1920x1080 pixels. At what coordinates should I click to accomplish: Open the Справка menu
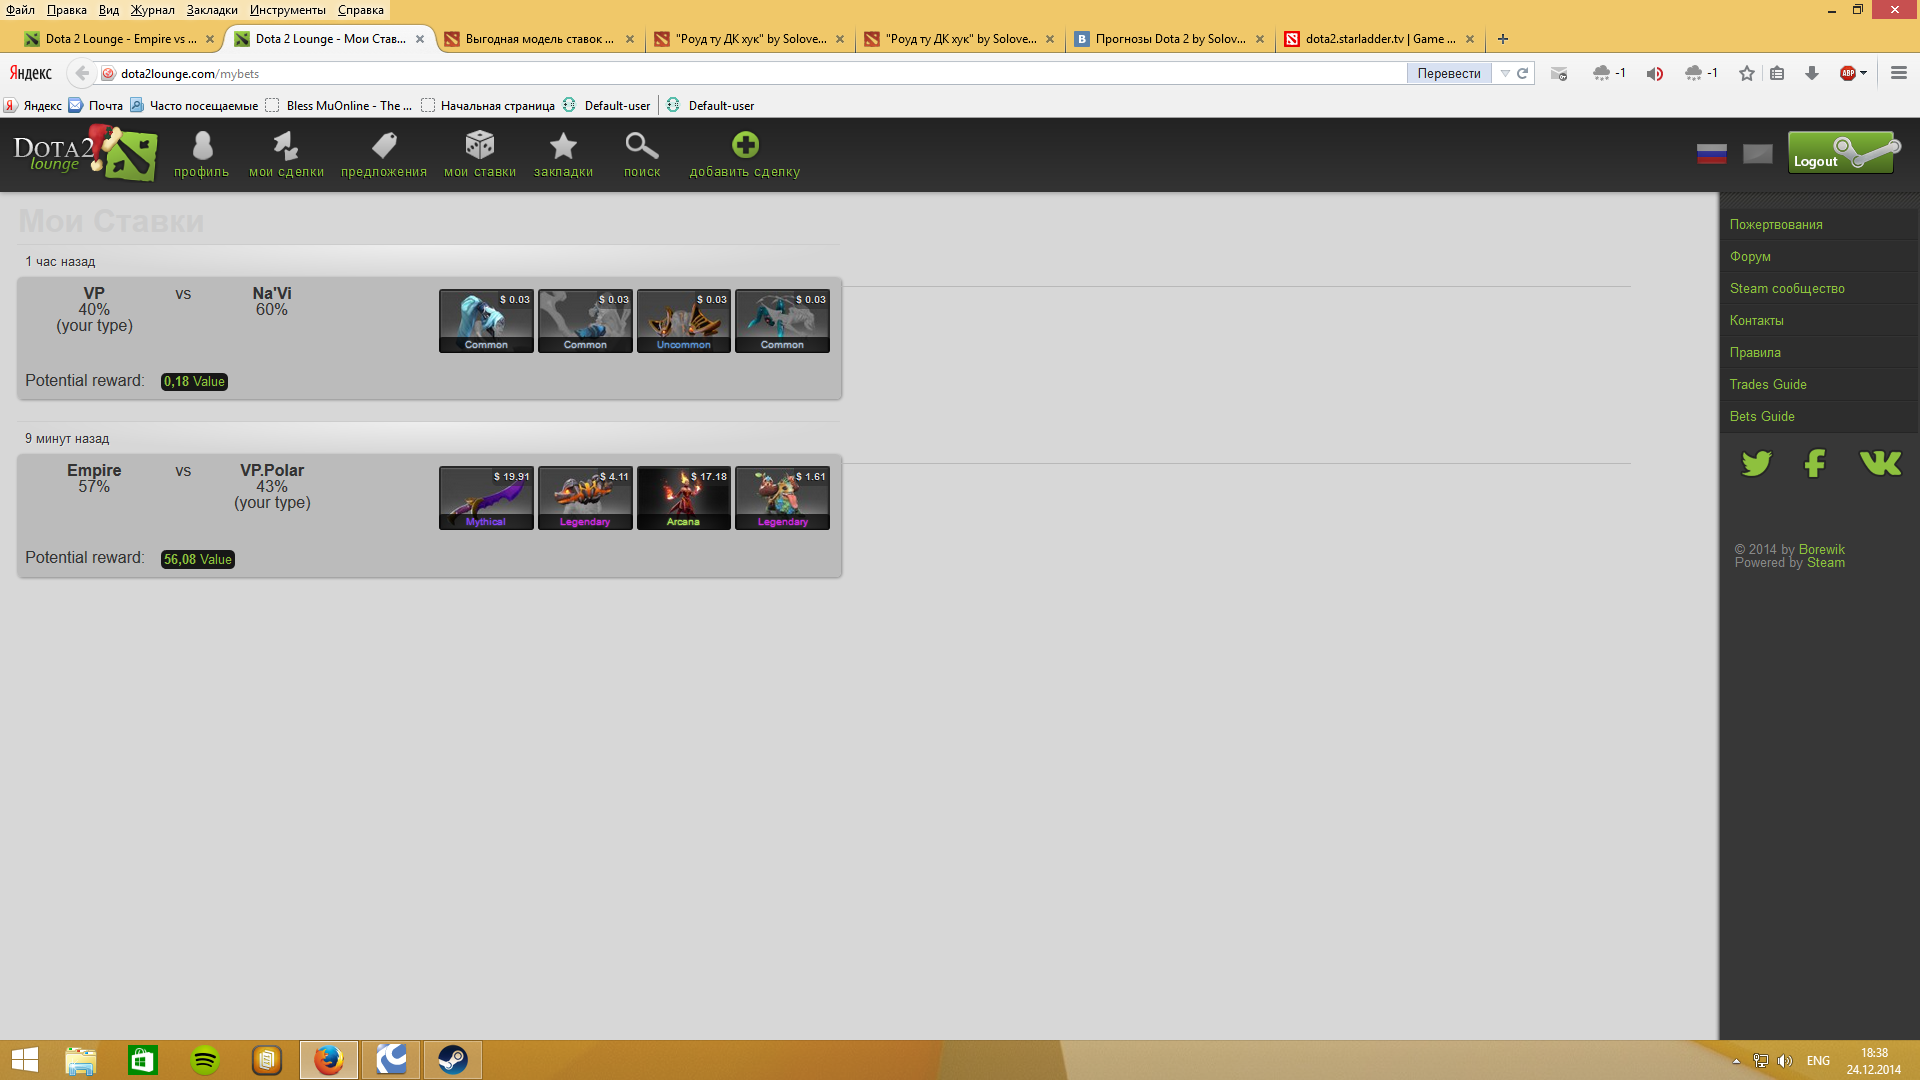click(361, 10)
